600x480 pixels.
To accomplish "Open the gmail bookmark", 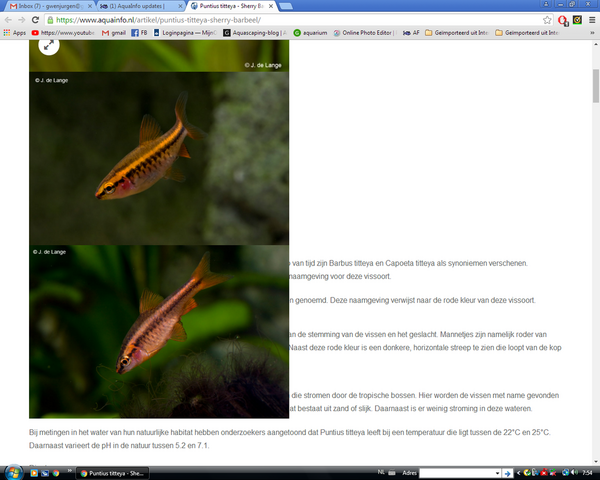I will 113,32.
